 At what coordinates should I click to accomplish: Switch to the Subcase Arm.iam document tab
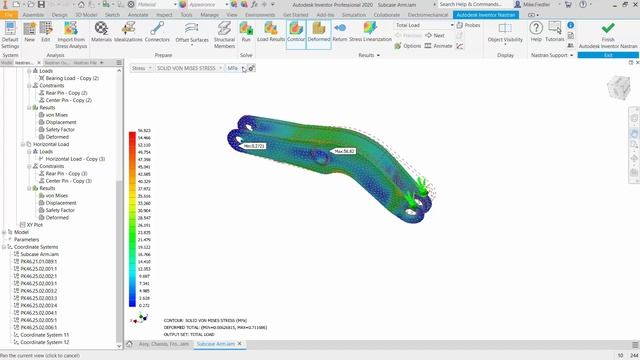click(x=216, y=344)
